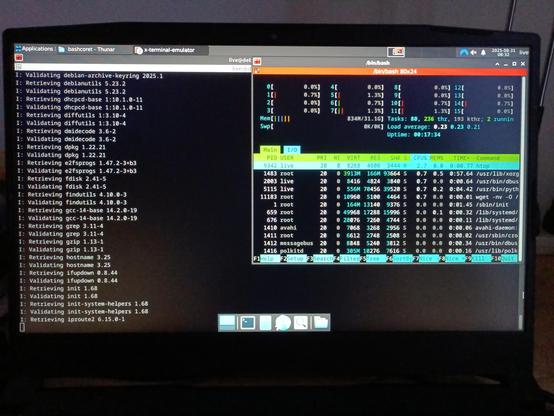Select process 11183 root wget row
Viewport: 554px width, 416px height.
(x=386, y=197)
